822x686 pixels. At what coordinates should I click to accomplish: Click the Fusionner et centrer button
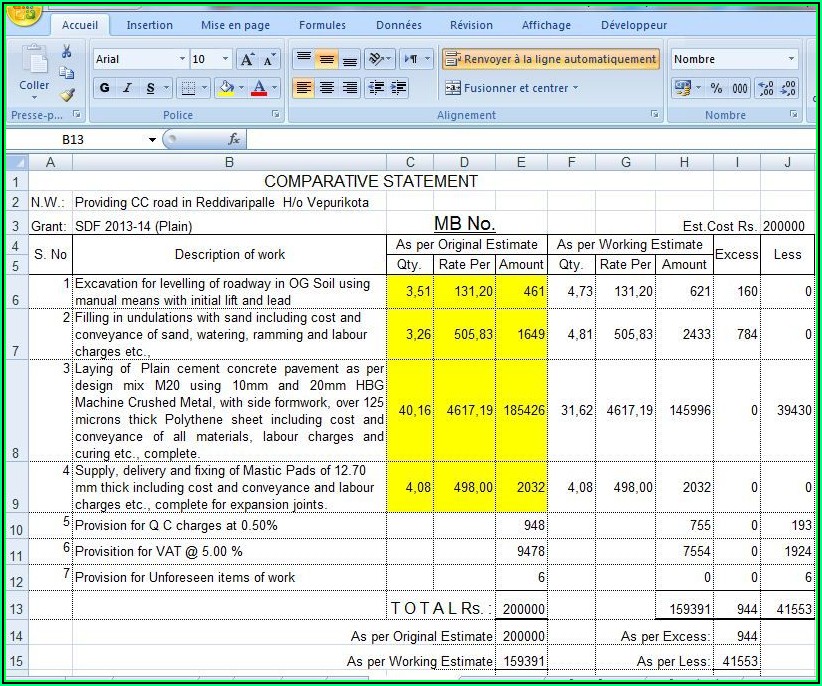coord(511,88)
